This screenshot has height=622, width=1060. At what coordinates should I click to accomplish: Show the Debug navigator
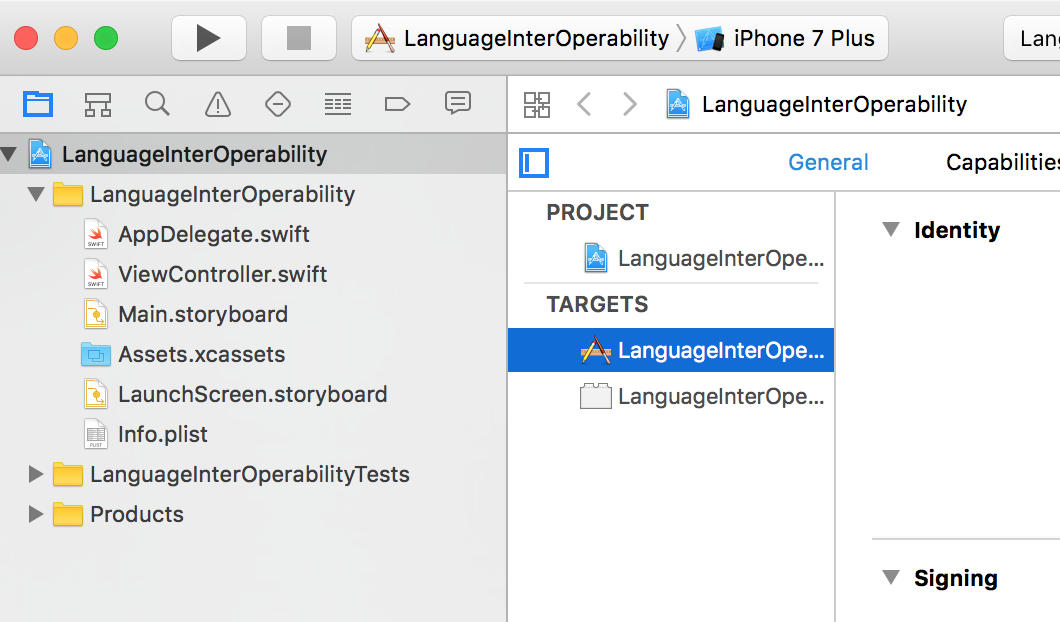[x=337, y=104]
